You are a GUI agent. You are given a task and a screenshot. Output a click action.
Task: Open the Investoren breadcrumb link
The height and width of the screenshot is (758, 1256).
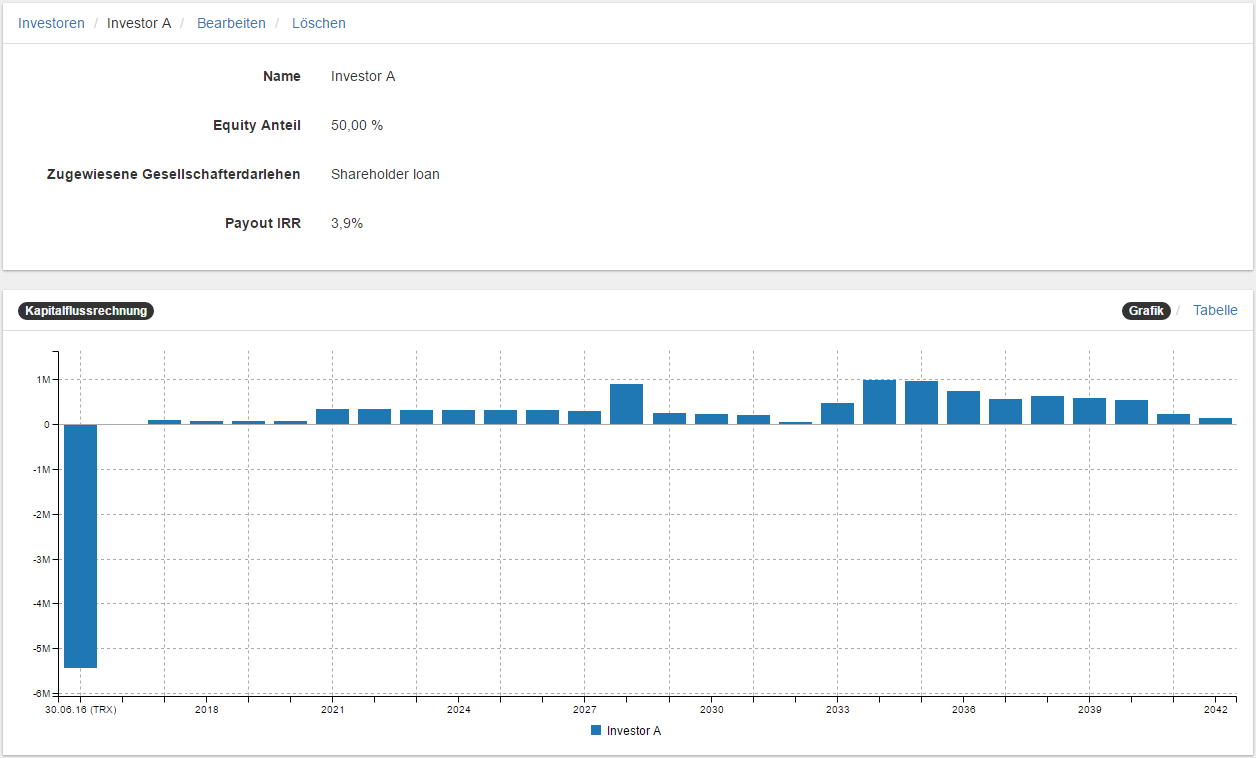click(51, 23)
